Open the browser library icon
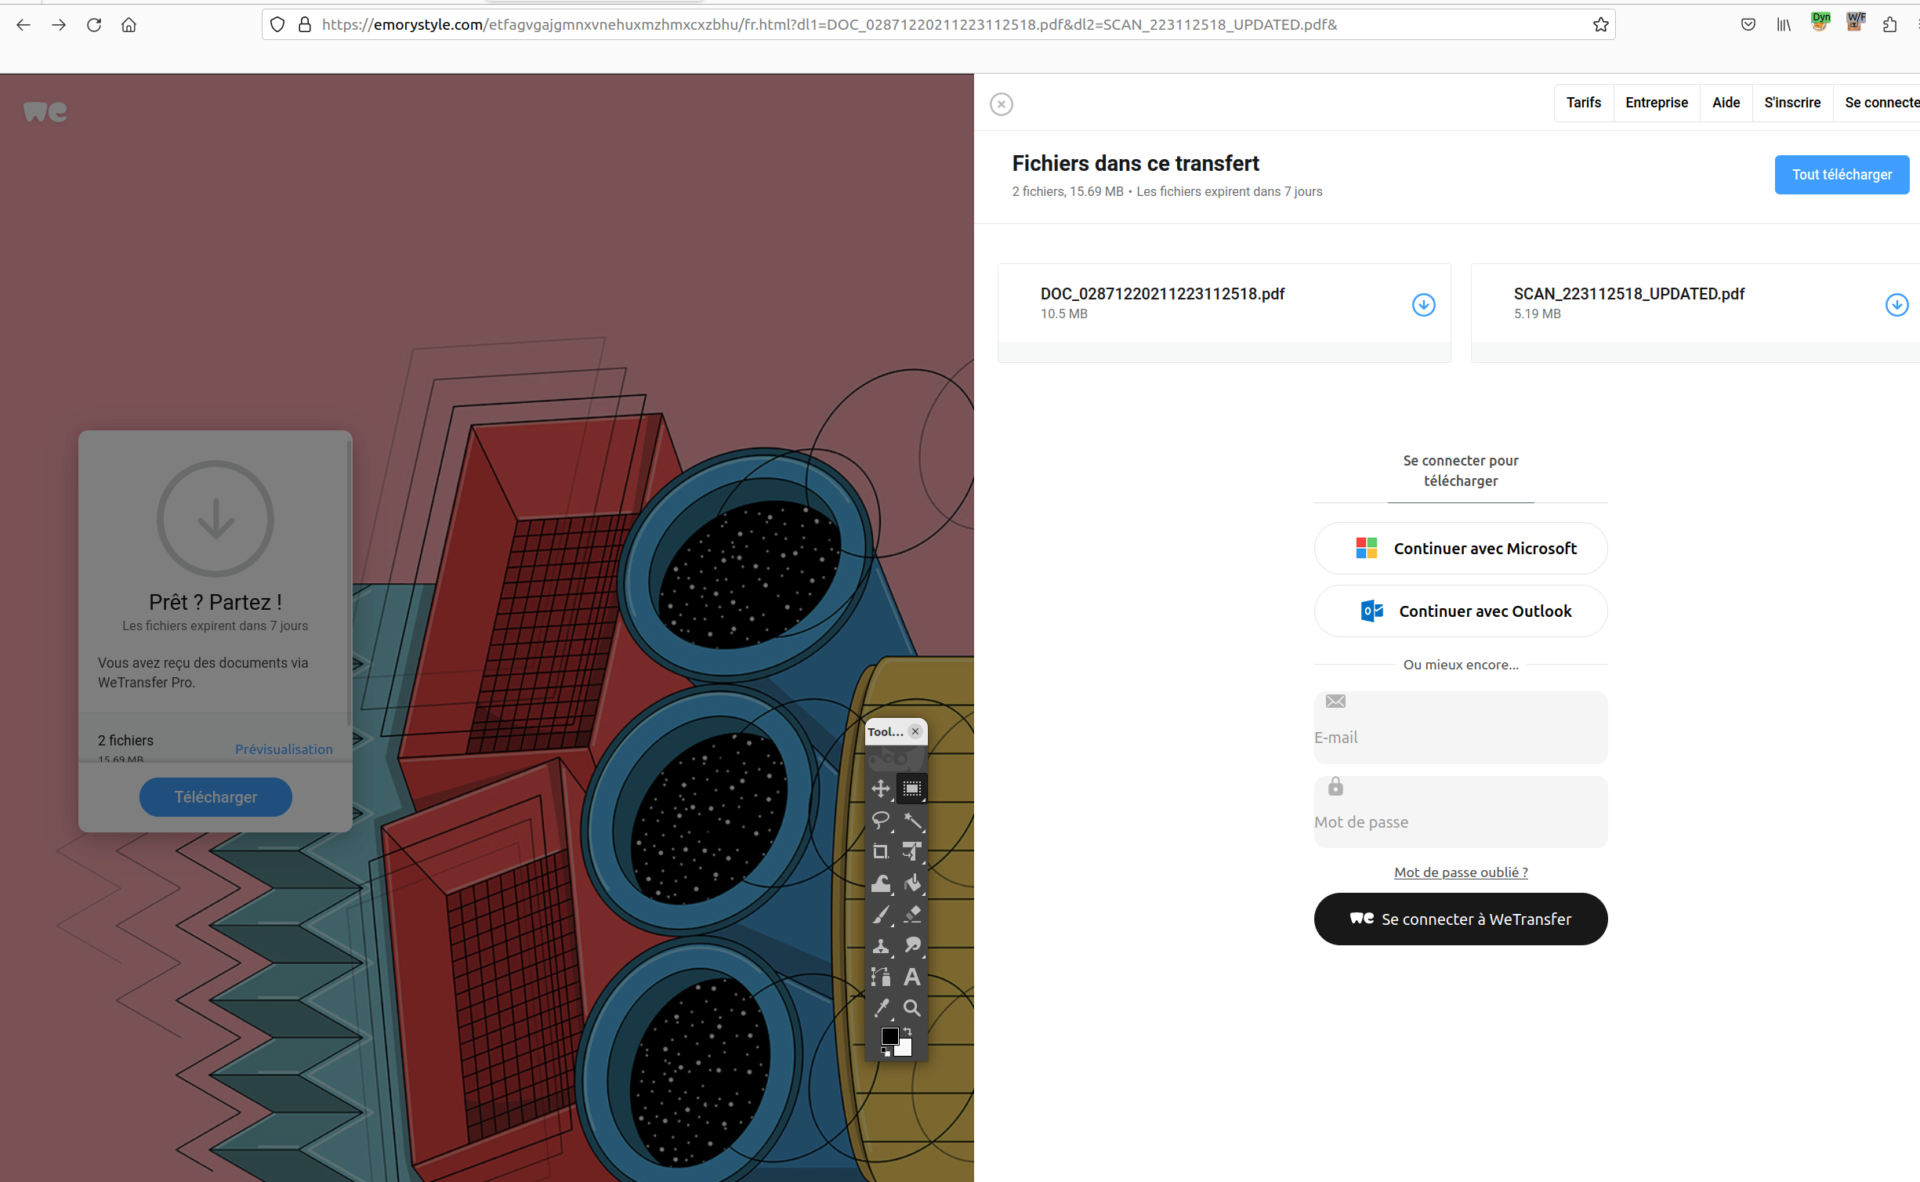The image size is (1920, 1182). 1784,25
